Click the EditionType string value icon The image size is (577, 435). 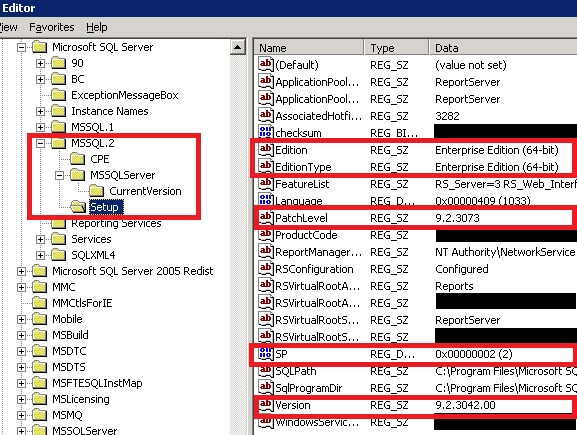click(x=266, y=166)
